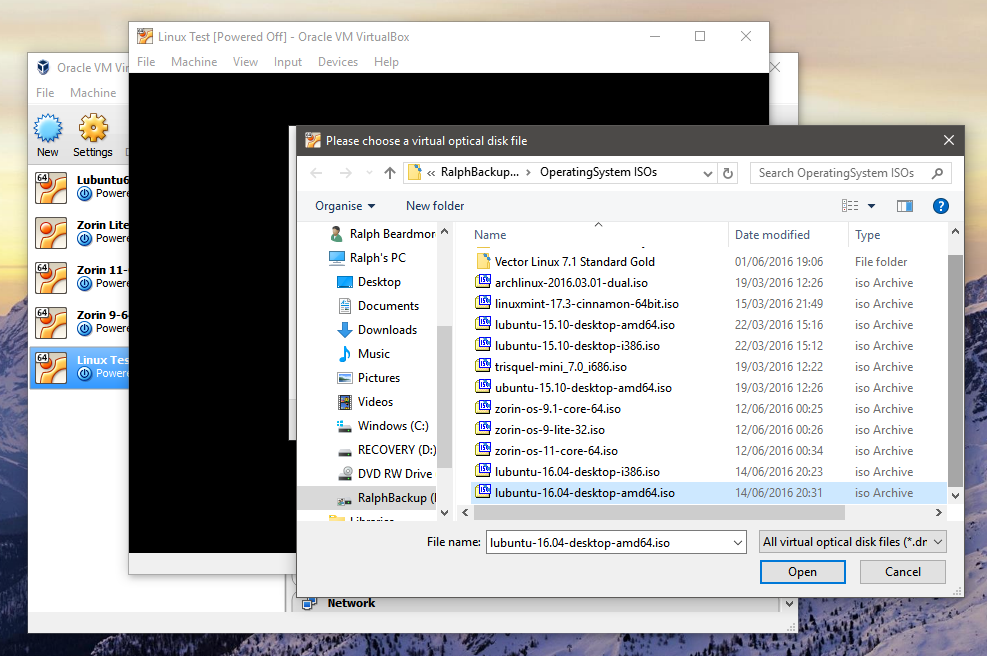Toggle the preview pane icon
The width and height of the screenshot is (987, 656).
[905, 206]
